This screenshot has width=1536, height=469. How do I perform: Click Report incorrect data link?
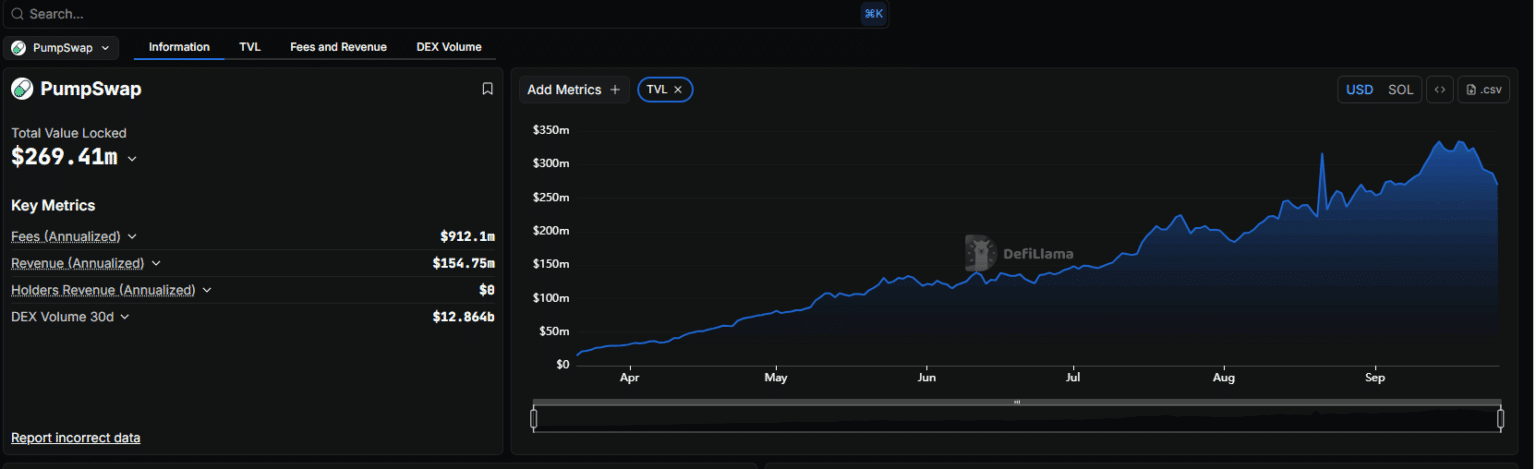pos(75,438)
